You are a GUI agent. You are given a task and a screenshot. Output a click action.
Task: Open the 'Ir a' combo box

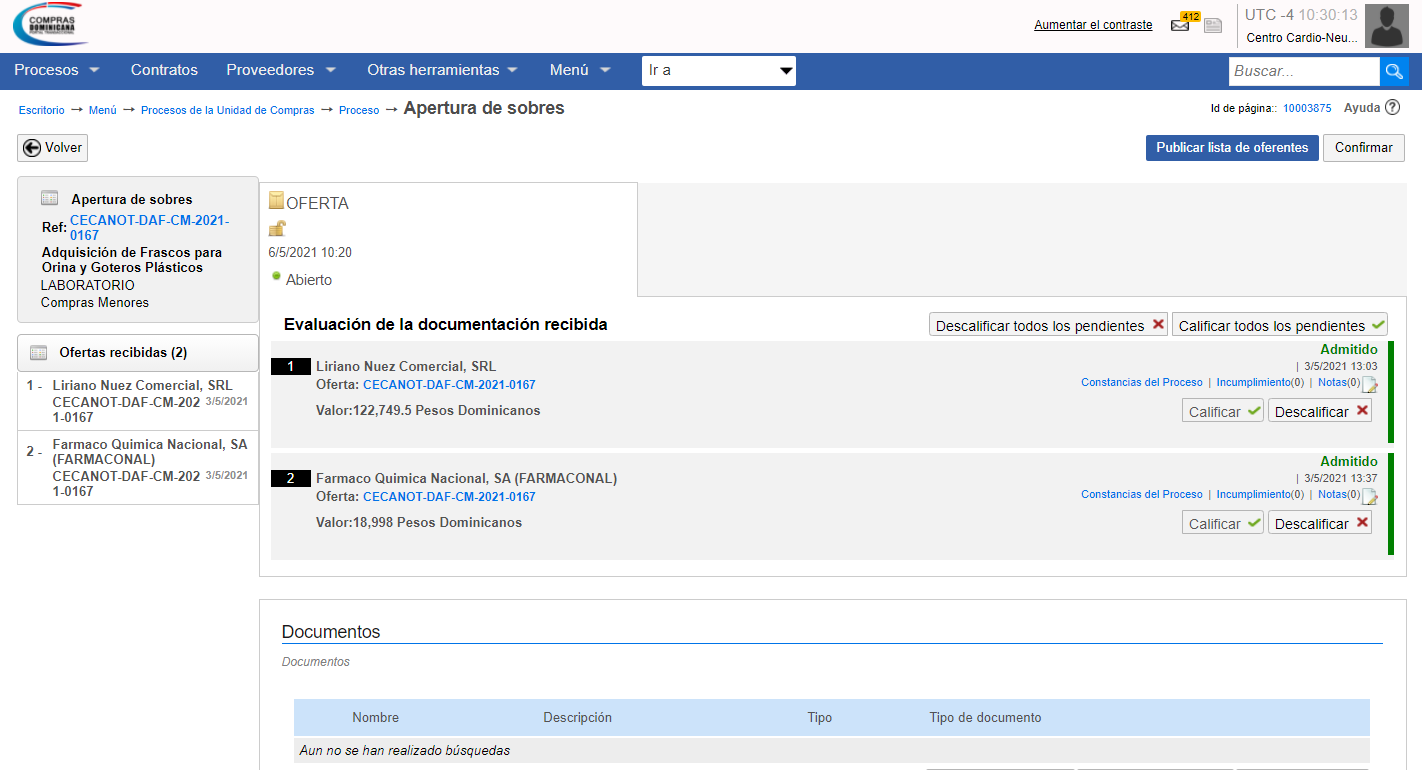718,71
